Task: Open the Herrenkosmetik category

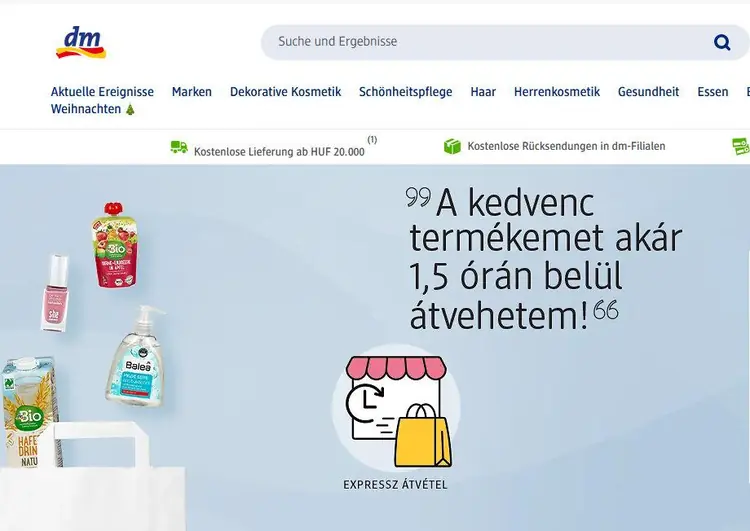Action: click(x=557, y=91)
